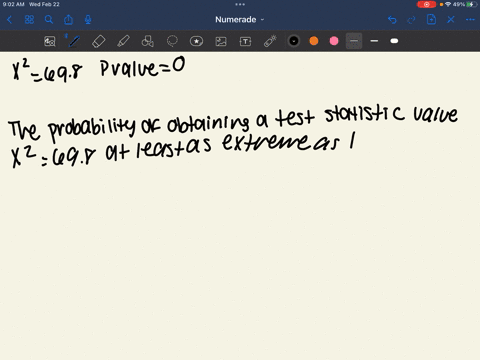Choose the black pen color
The image size is (480, 360).
294,41
